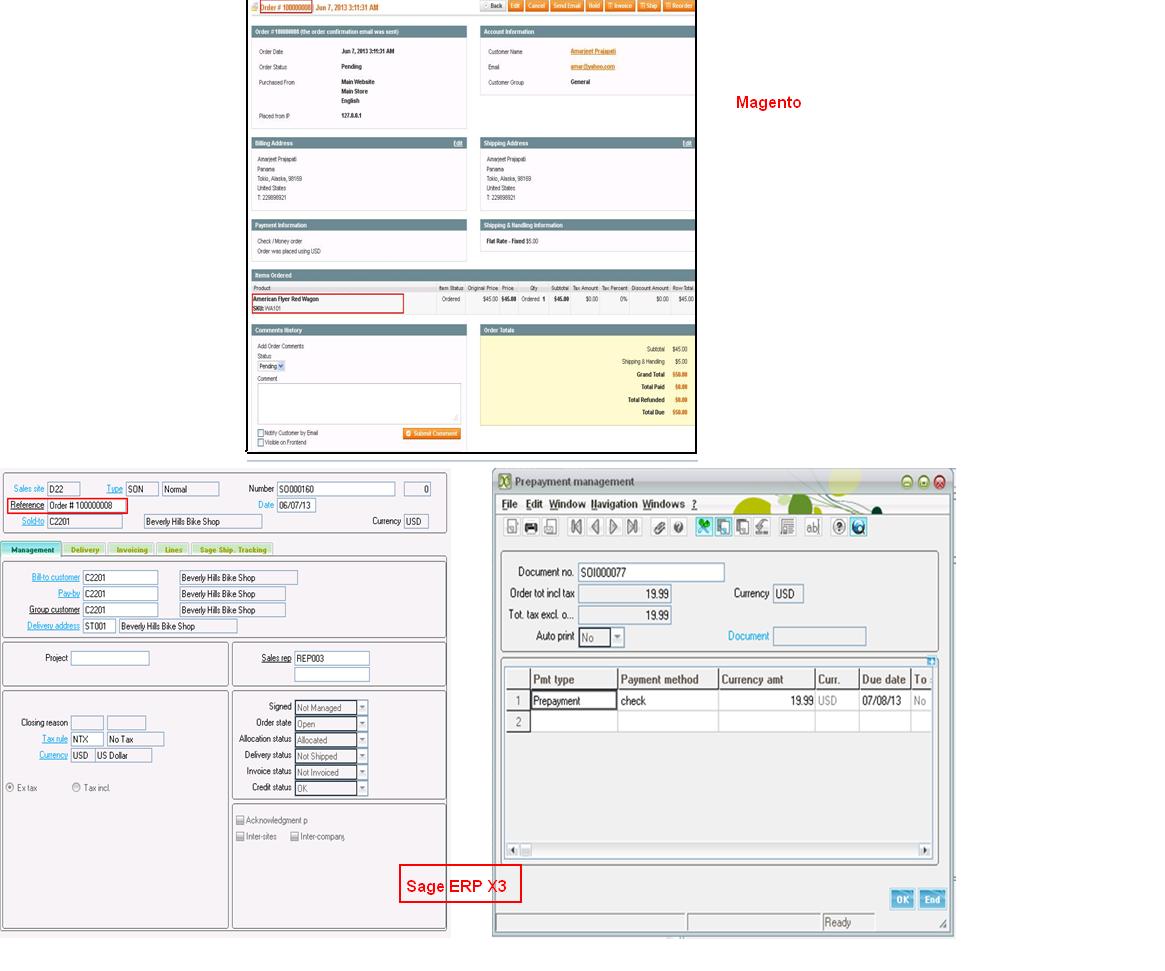The height and width of the screenshot is (971, 1165).
Task: Open the Order state dropdown
Action: (363, 724)
